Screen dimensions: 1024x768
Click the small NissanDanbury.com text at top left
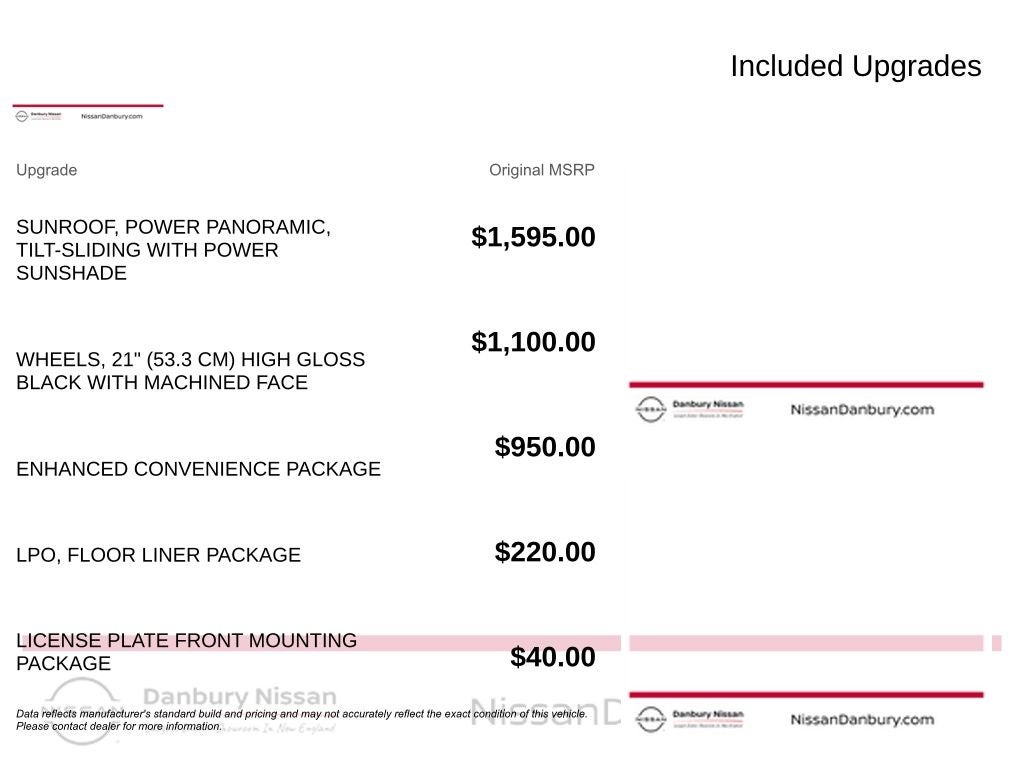112,116
